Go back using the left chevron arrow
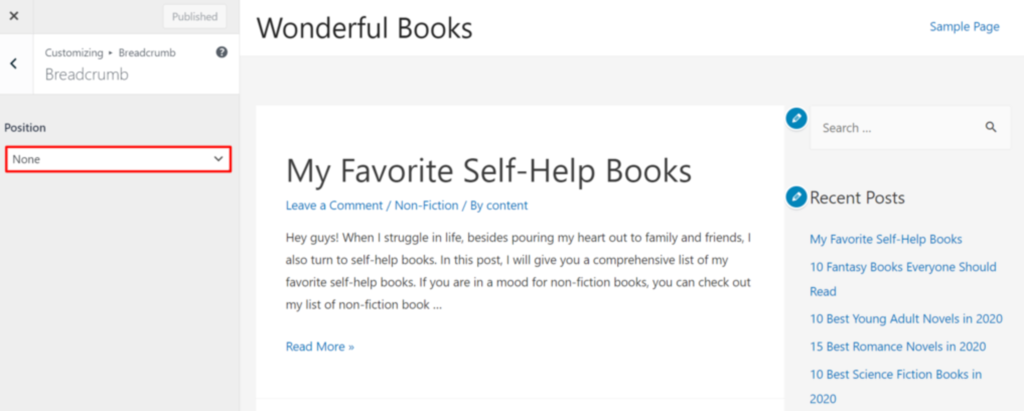1024x411 pixels. point(14,63)
